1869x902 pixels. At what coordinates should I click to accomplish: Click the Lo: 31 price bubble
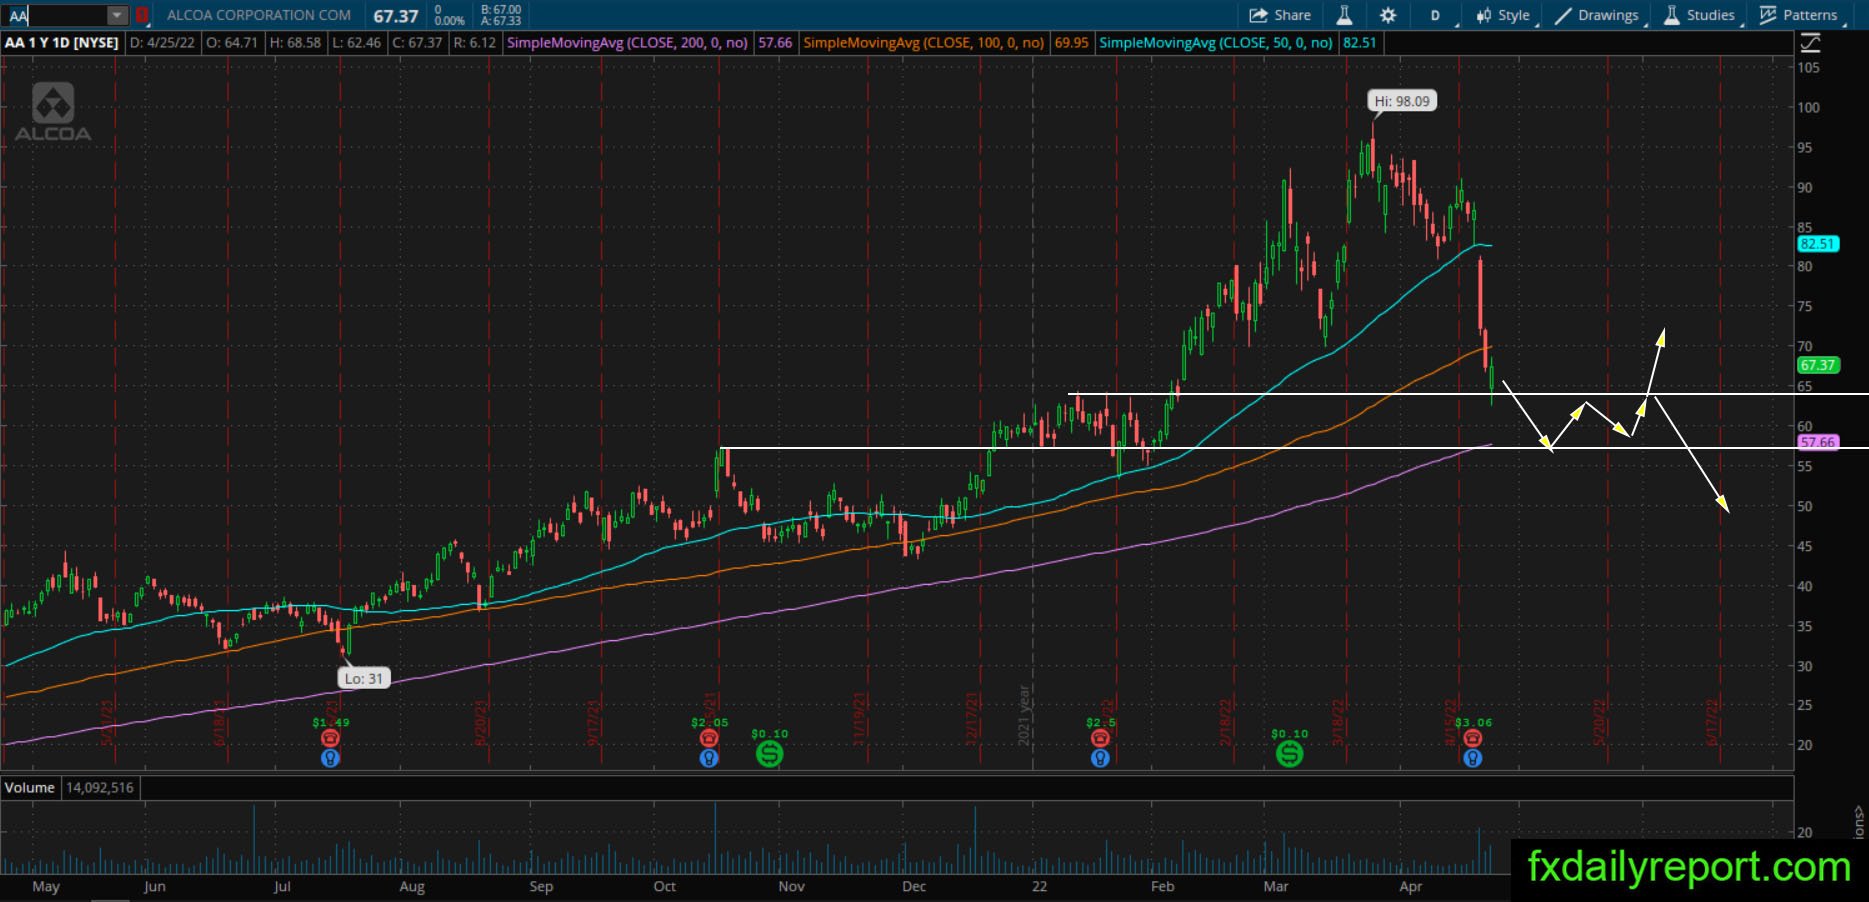364,678
